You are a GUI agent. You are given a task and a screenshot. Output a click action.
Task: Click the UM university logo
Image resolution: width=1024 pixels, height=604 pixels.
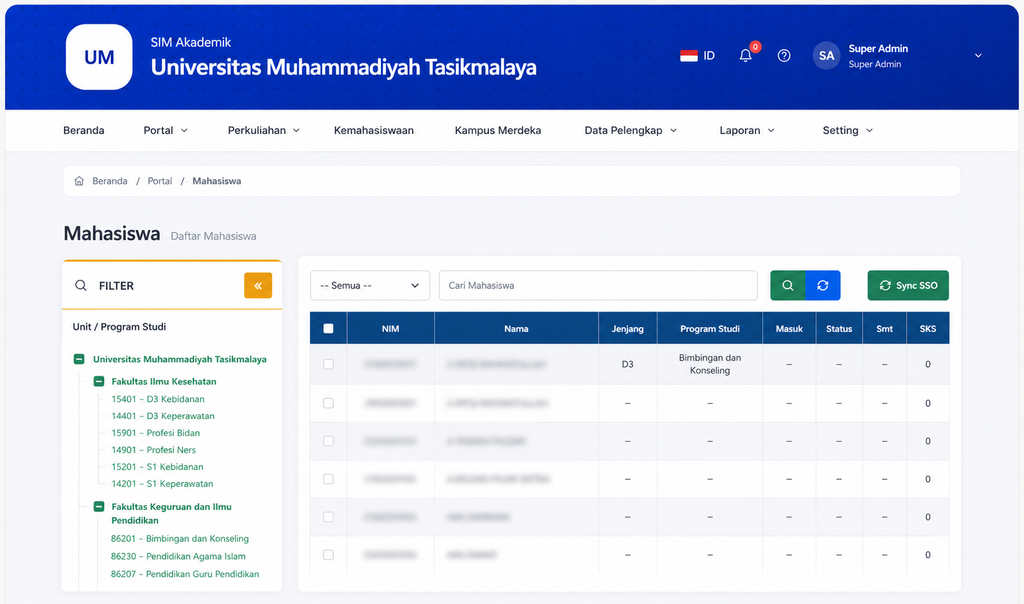[x=99, y=57]
